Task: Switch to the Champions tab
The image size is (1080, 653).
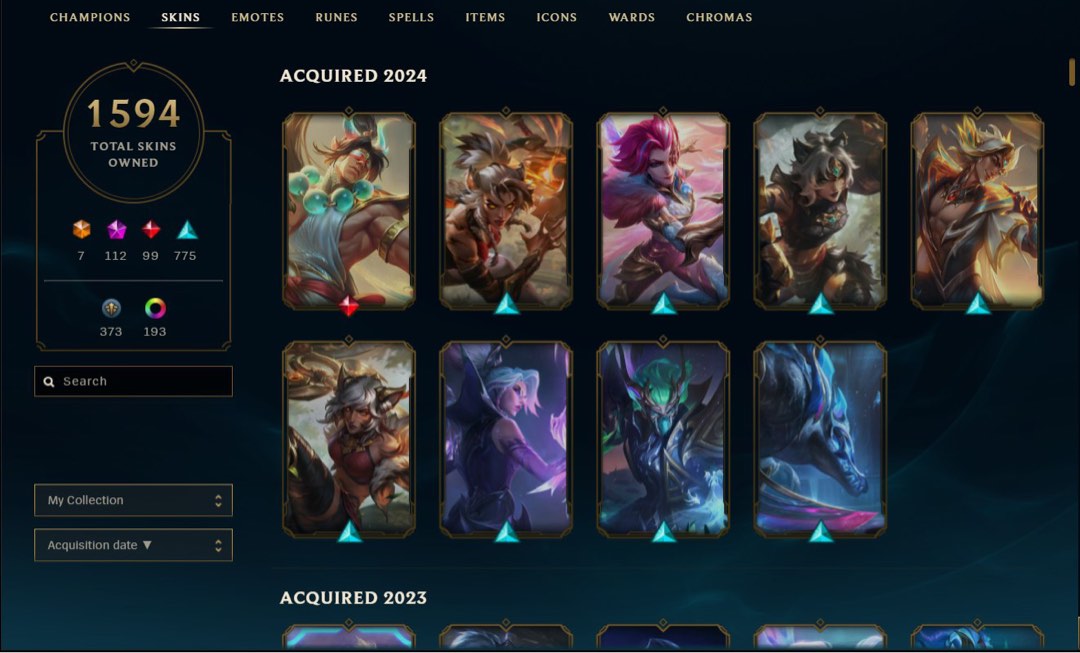Action: tap(90, 17)
